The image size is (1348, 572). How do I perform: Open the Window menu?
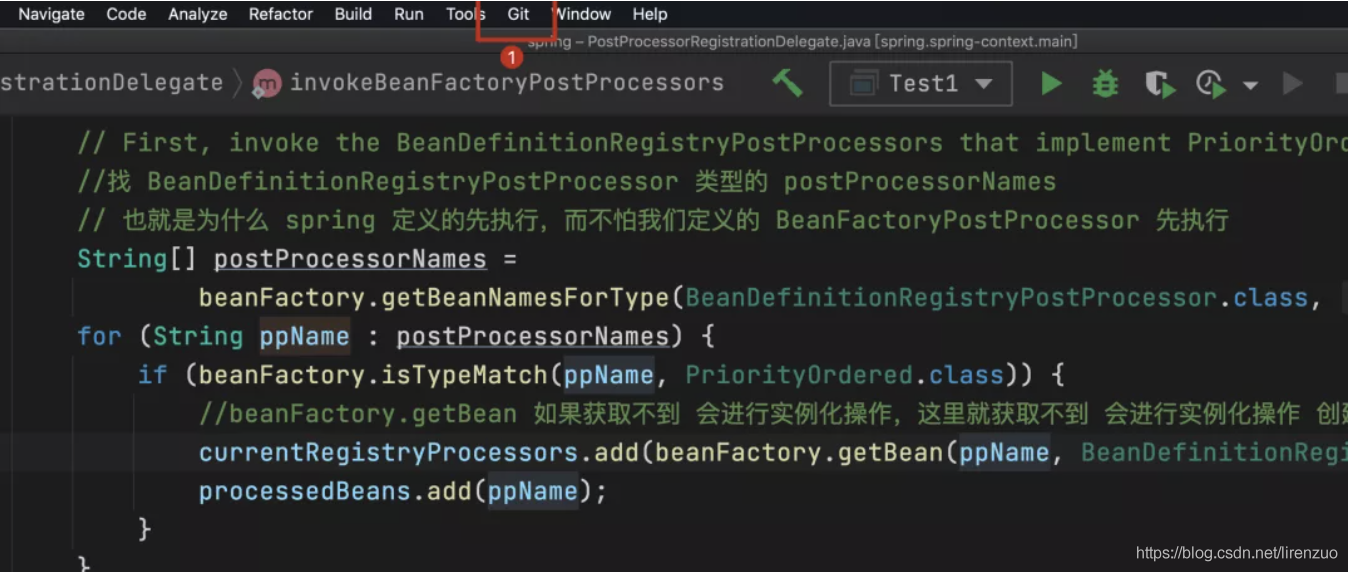tap(582, 14)
